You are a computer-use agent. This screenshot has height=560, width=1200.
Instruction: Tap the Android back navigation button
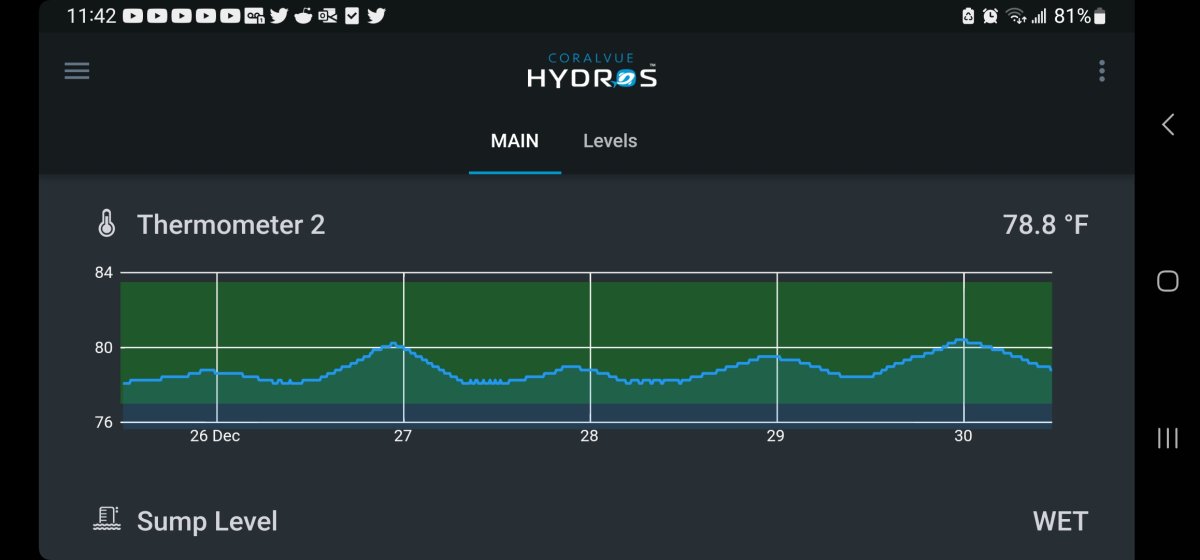(x=1167, y=124)
